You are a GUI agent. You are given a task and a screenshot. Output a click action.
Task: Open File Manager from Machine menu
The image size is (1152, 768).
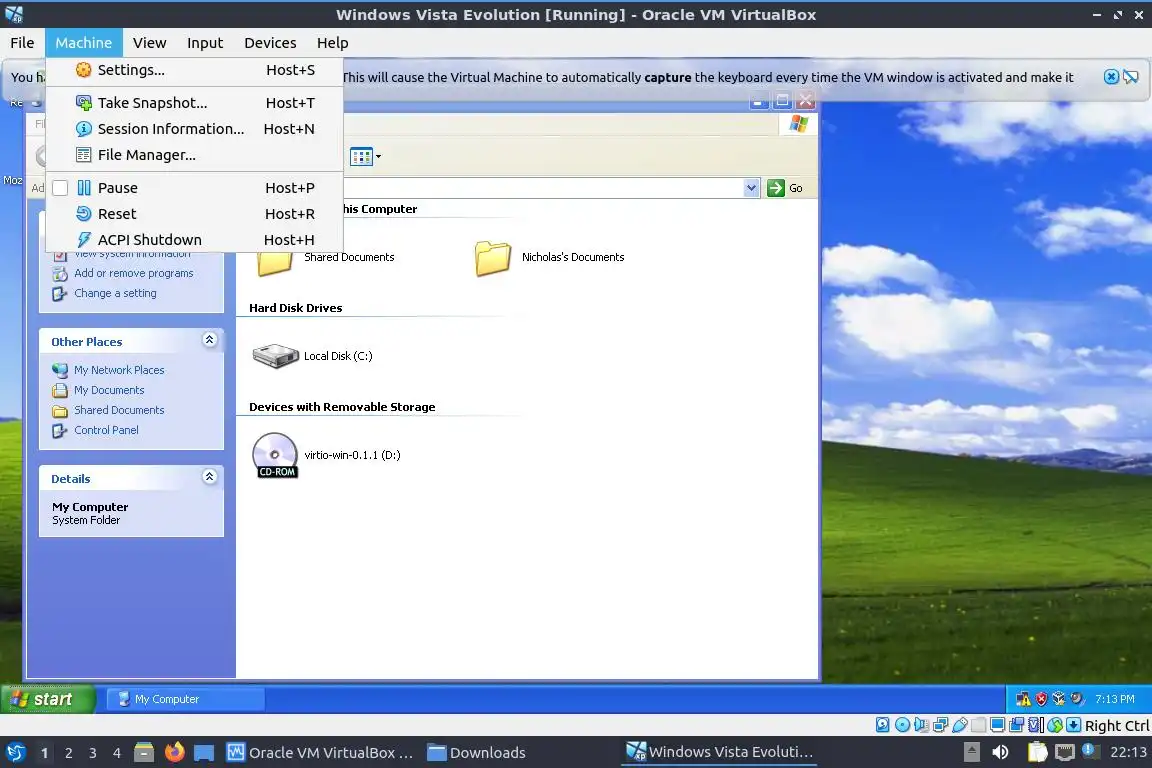pos(195,155)
